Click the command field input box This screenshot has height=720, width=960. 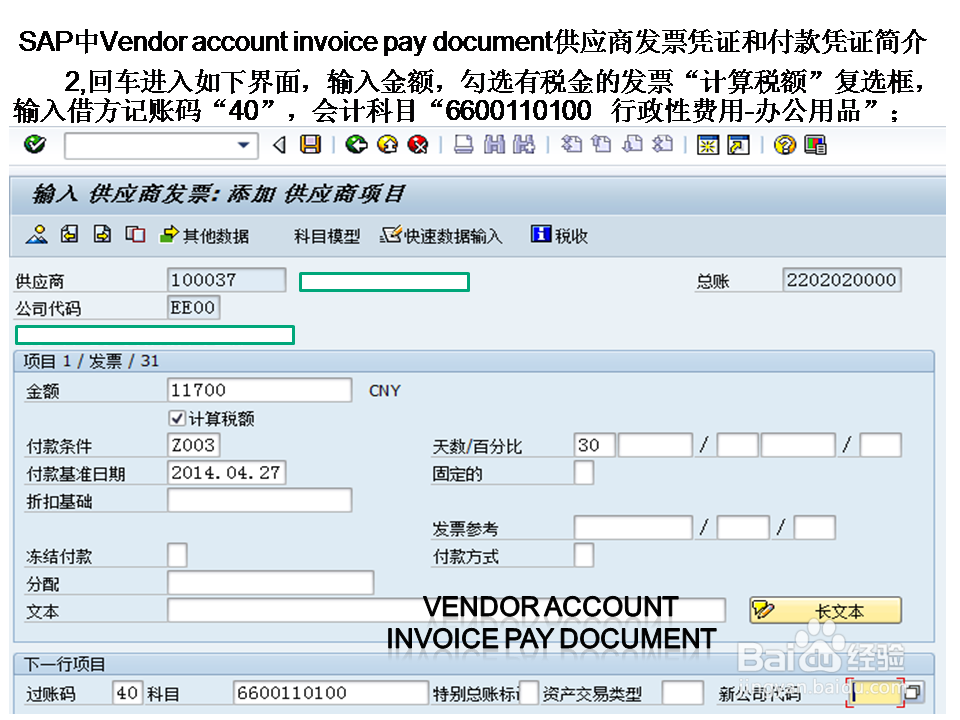161,146
